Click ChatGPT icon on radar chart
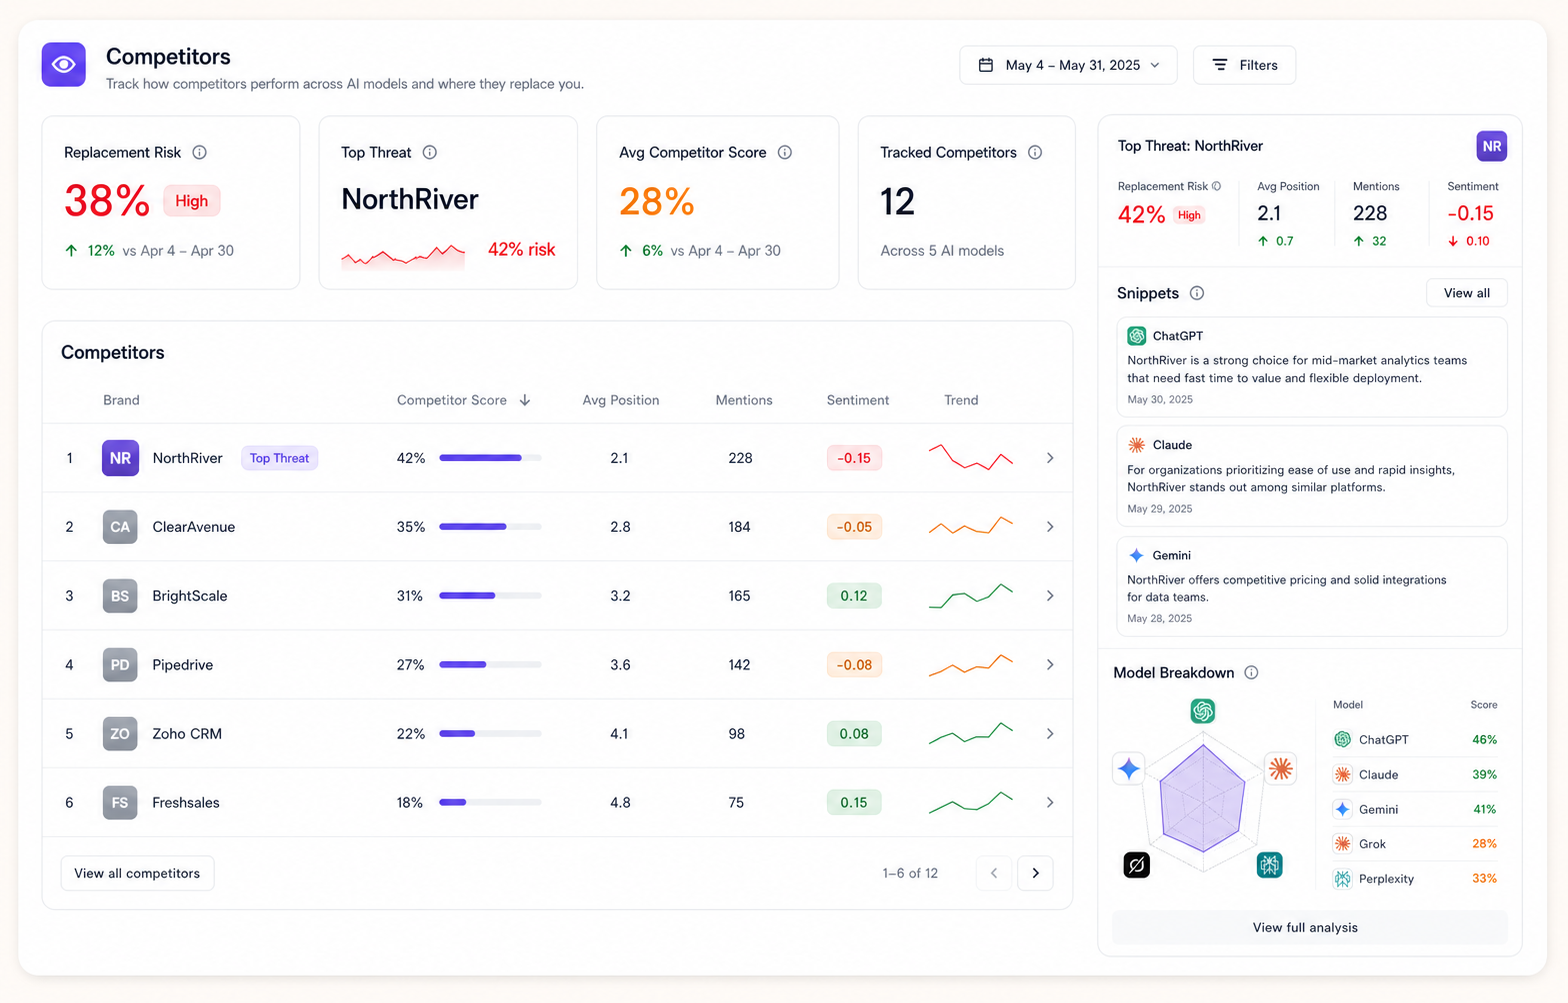 (1203, 711)
